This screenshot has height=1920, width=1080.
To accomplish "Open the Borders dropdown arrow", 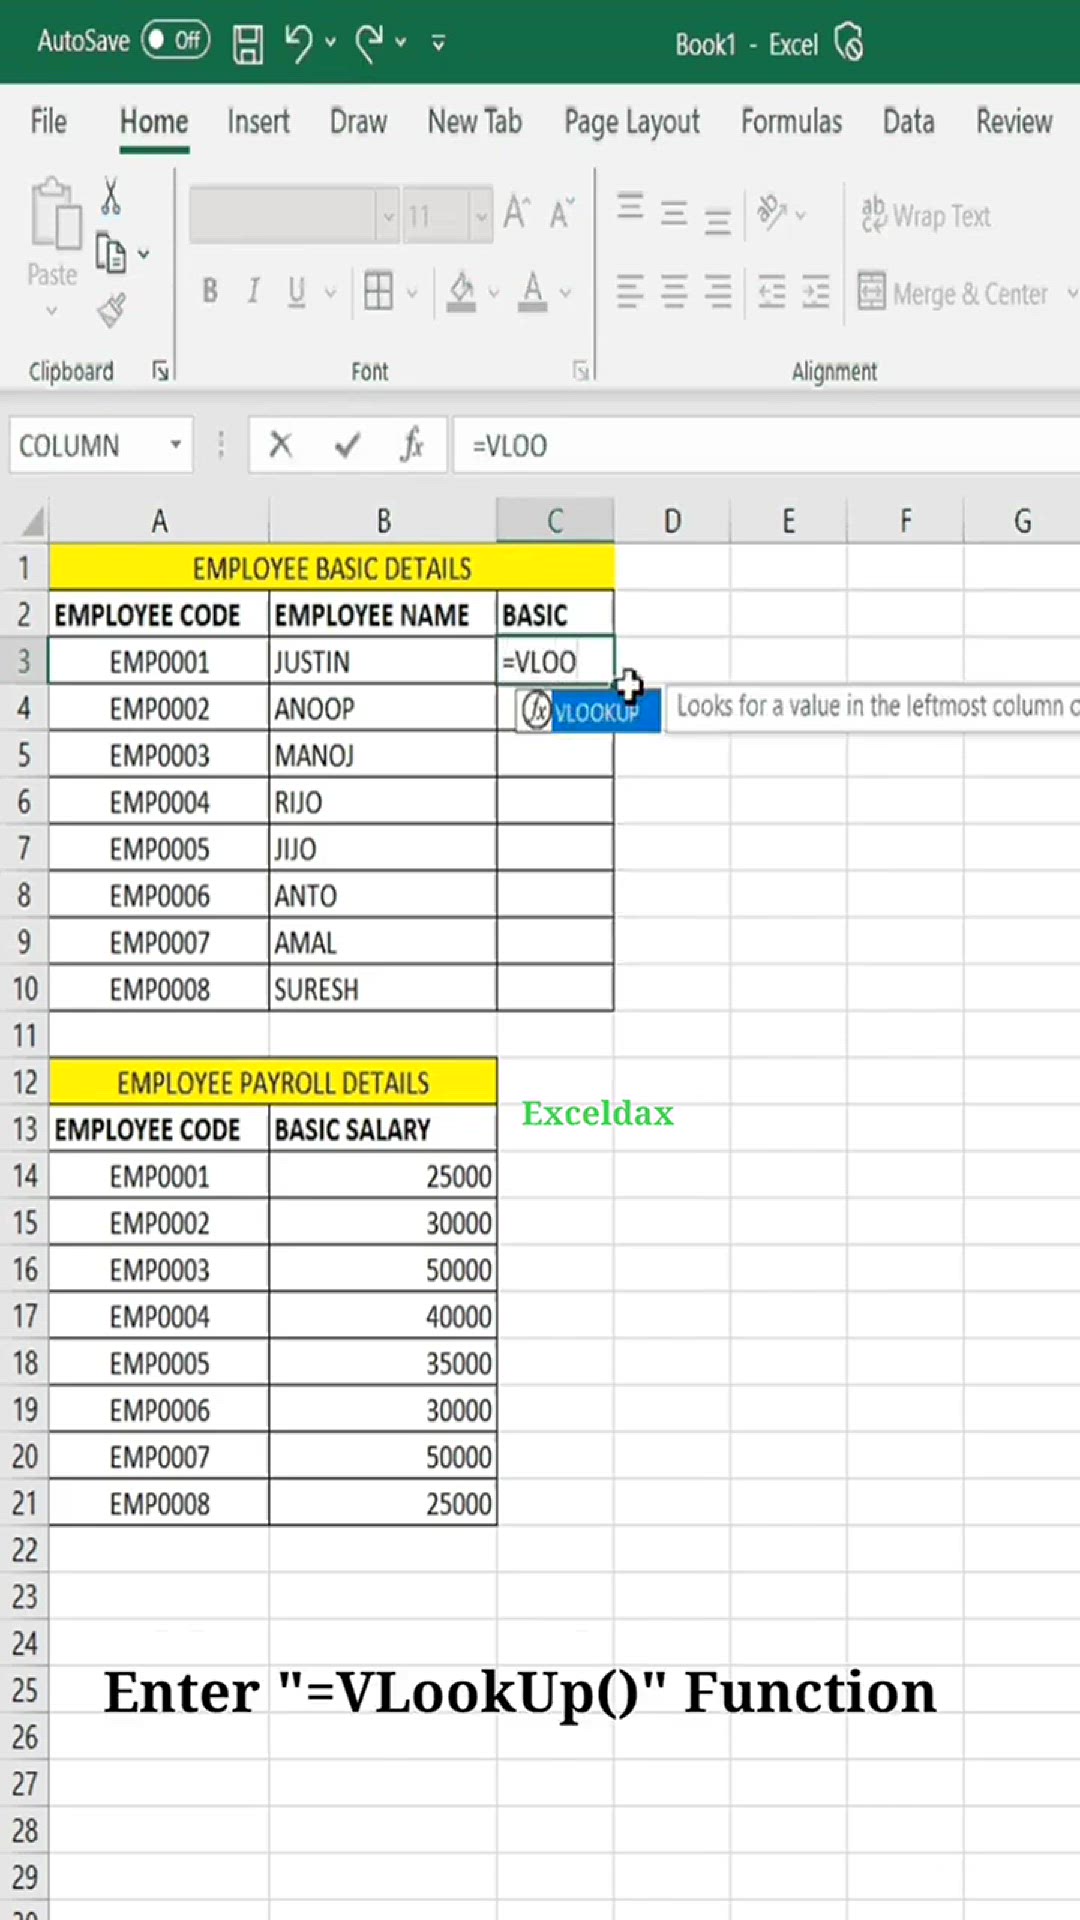I will coord(412,293).
